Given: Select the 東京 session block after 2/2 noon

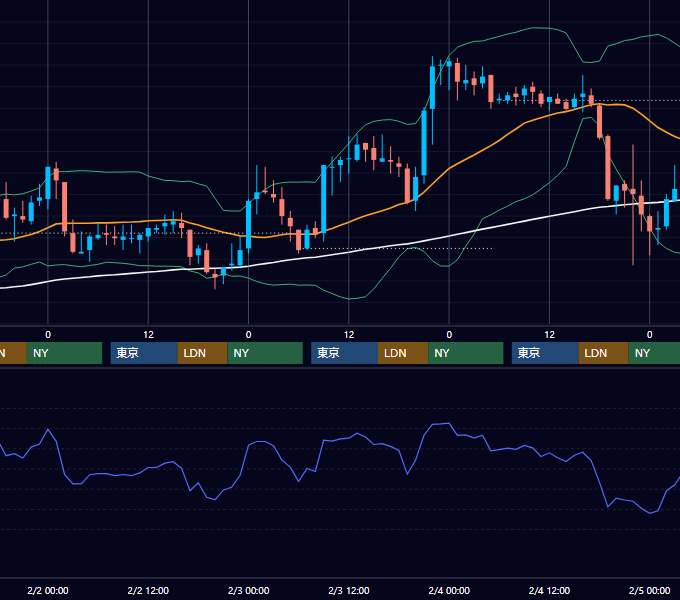Looking at the screenshot, I should (x=144, y=353).
